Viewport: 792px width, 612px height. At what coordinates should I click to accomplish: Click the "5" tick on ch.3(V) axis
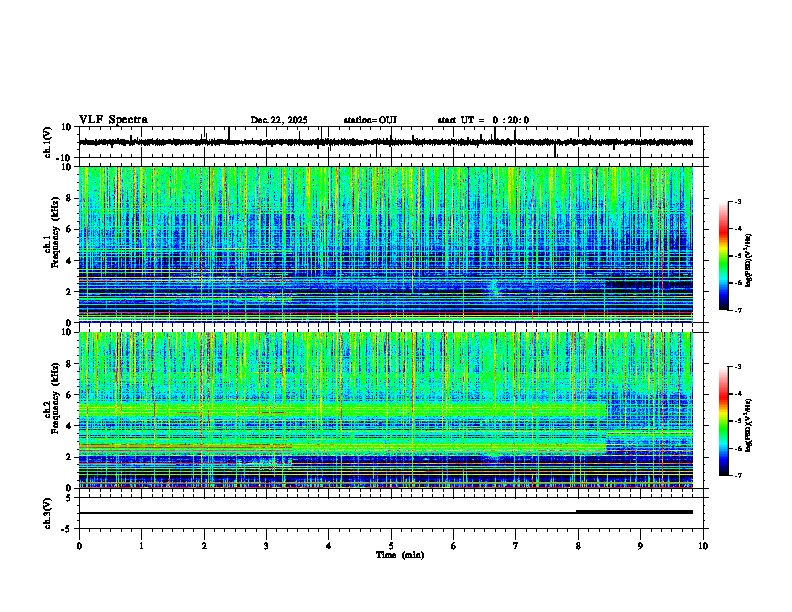69,498
